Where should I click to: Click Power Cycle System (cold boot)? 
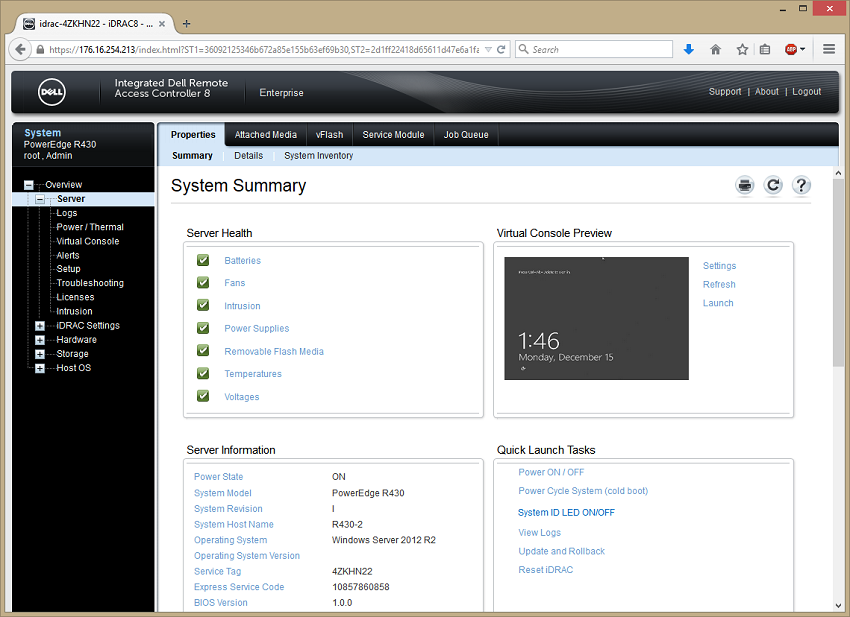(583, 491)
